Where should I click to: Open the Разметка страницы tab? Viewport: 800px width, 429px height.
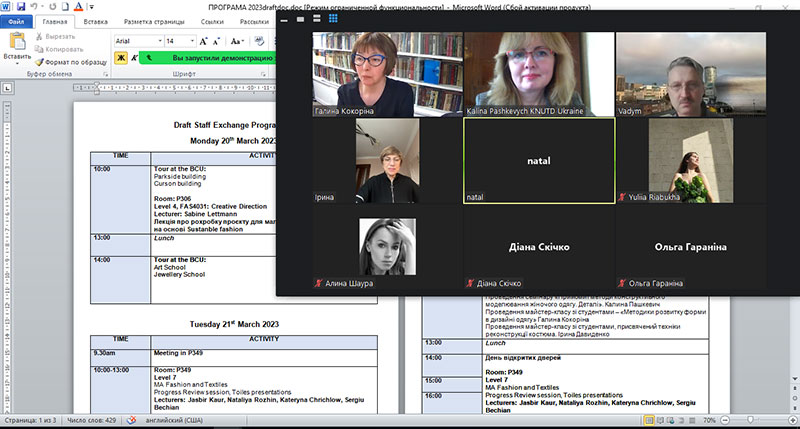pyautogui.click(x=154, y=21)
